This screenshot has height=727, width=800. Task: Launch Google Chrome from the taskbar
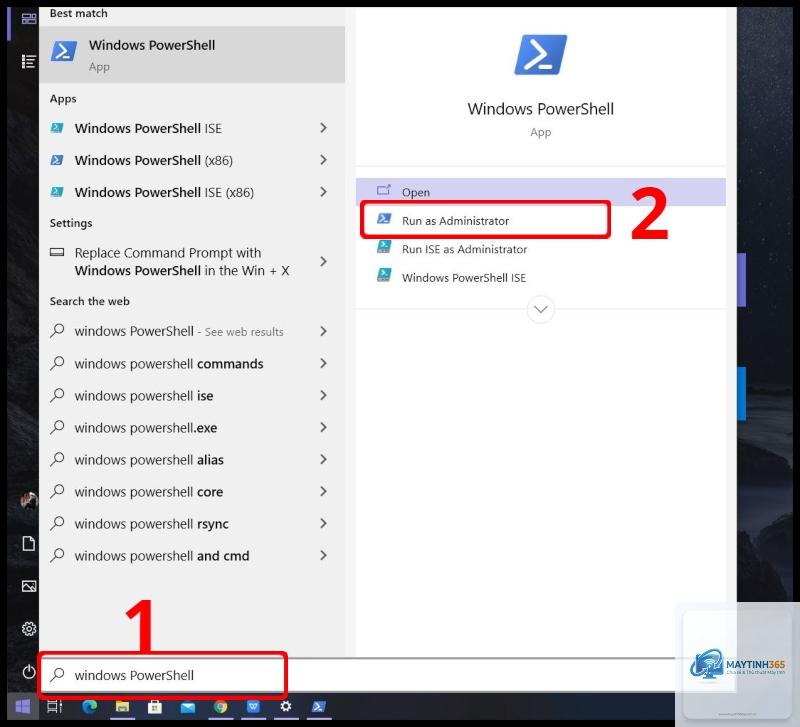click(220, 707)
